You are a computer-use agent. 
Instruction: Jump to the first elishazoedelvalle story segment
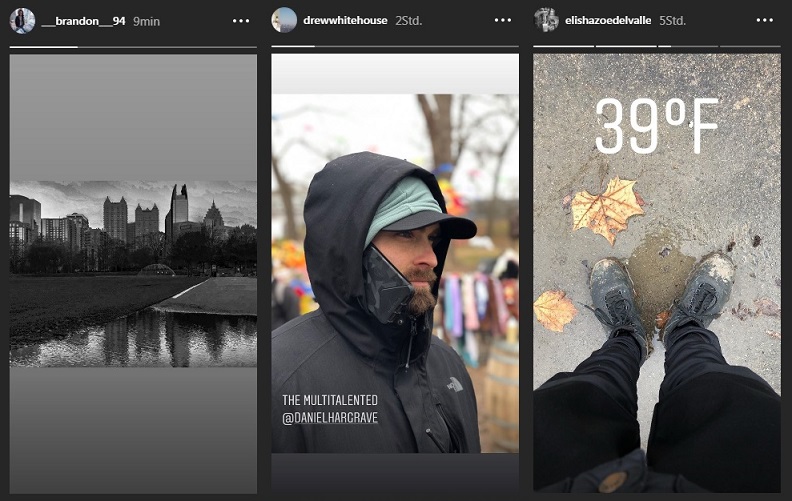point(564,46)
